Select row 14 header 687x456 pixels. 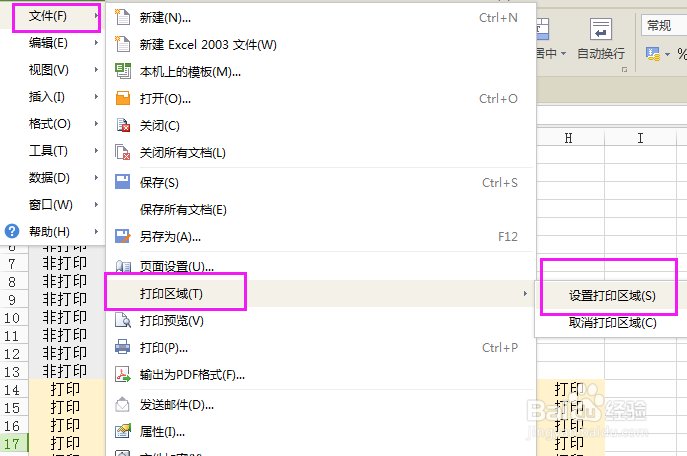click(x=14, y=389)
